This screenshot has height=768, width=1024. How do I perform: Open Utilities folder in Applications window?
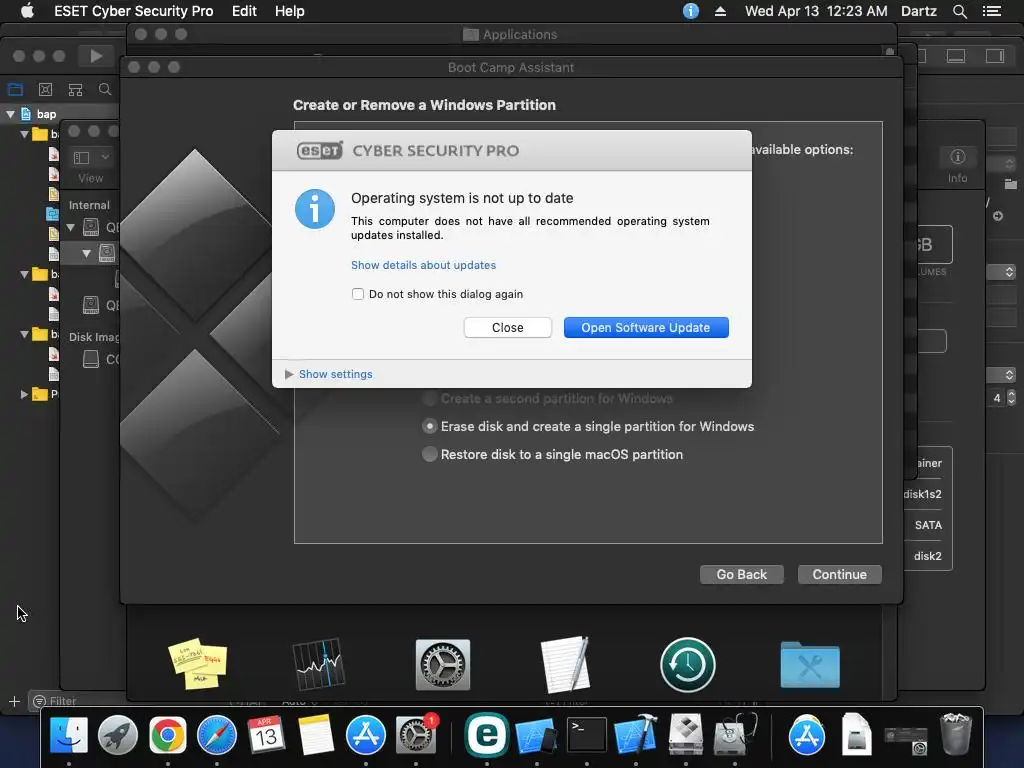tap(810, 665)
